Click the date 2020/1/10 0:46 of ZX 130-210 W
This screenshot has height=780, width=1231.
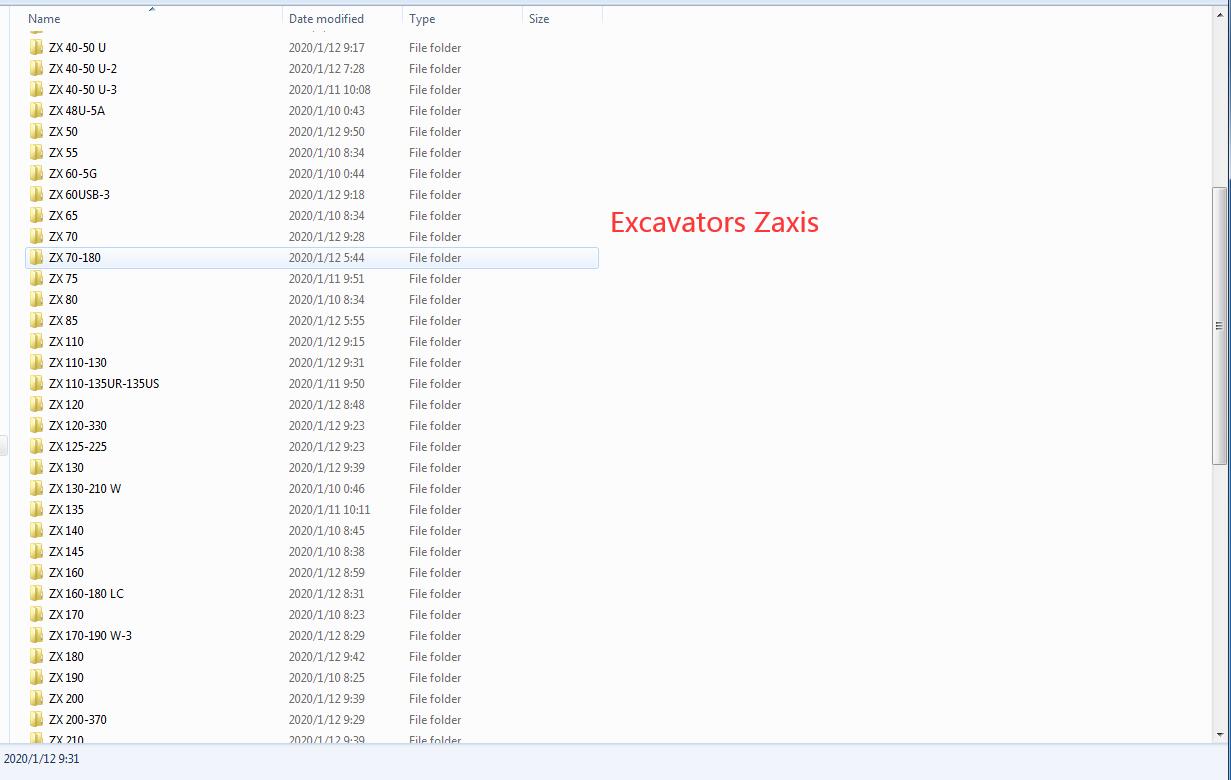pos(326,488)
